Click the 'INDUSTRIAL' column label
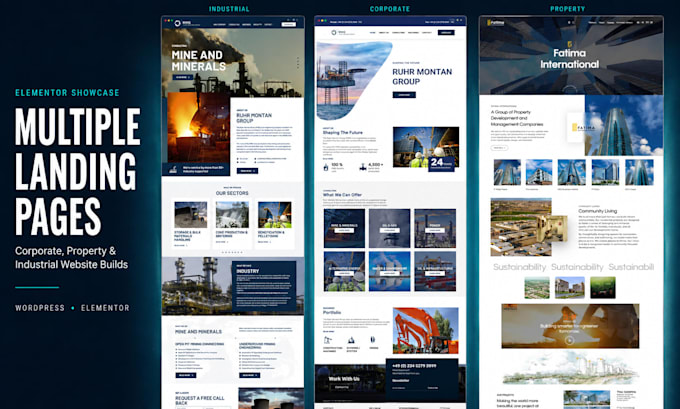 (229, 9)
